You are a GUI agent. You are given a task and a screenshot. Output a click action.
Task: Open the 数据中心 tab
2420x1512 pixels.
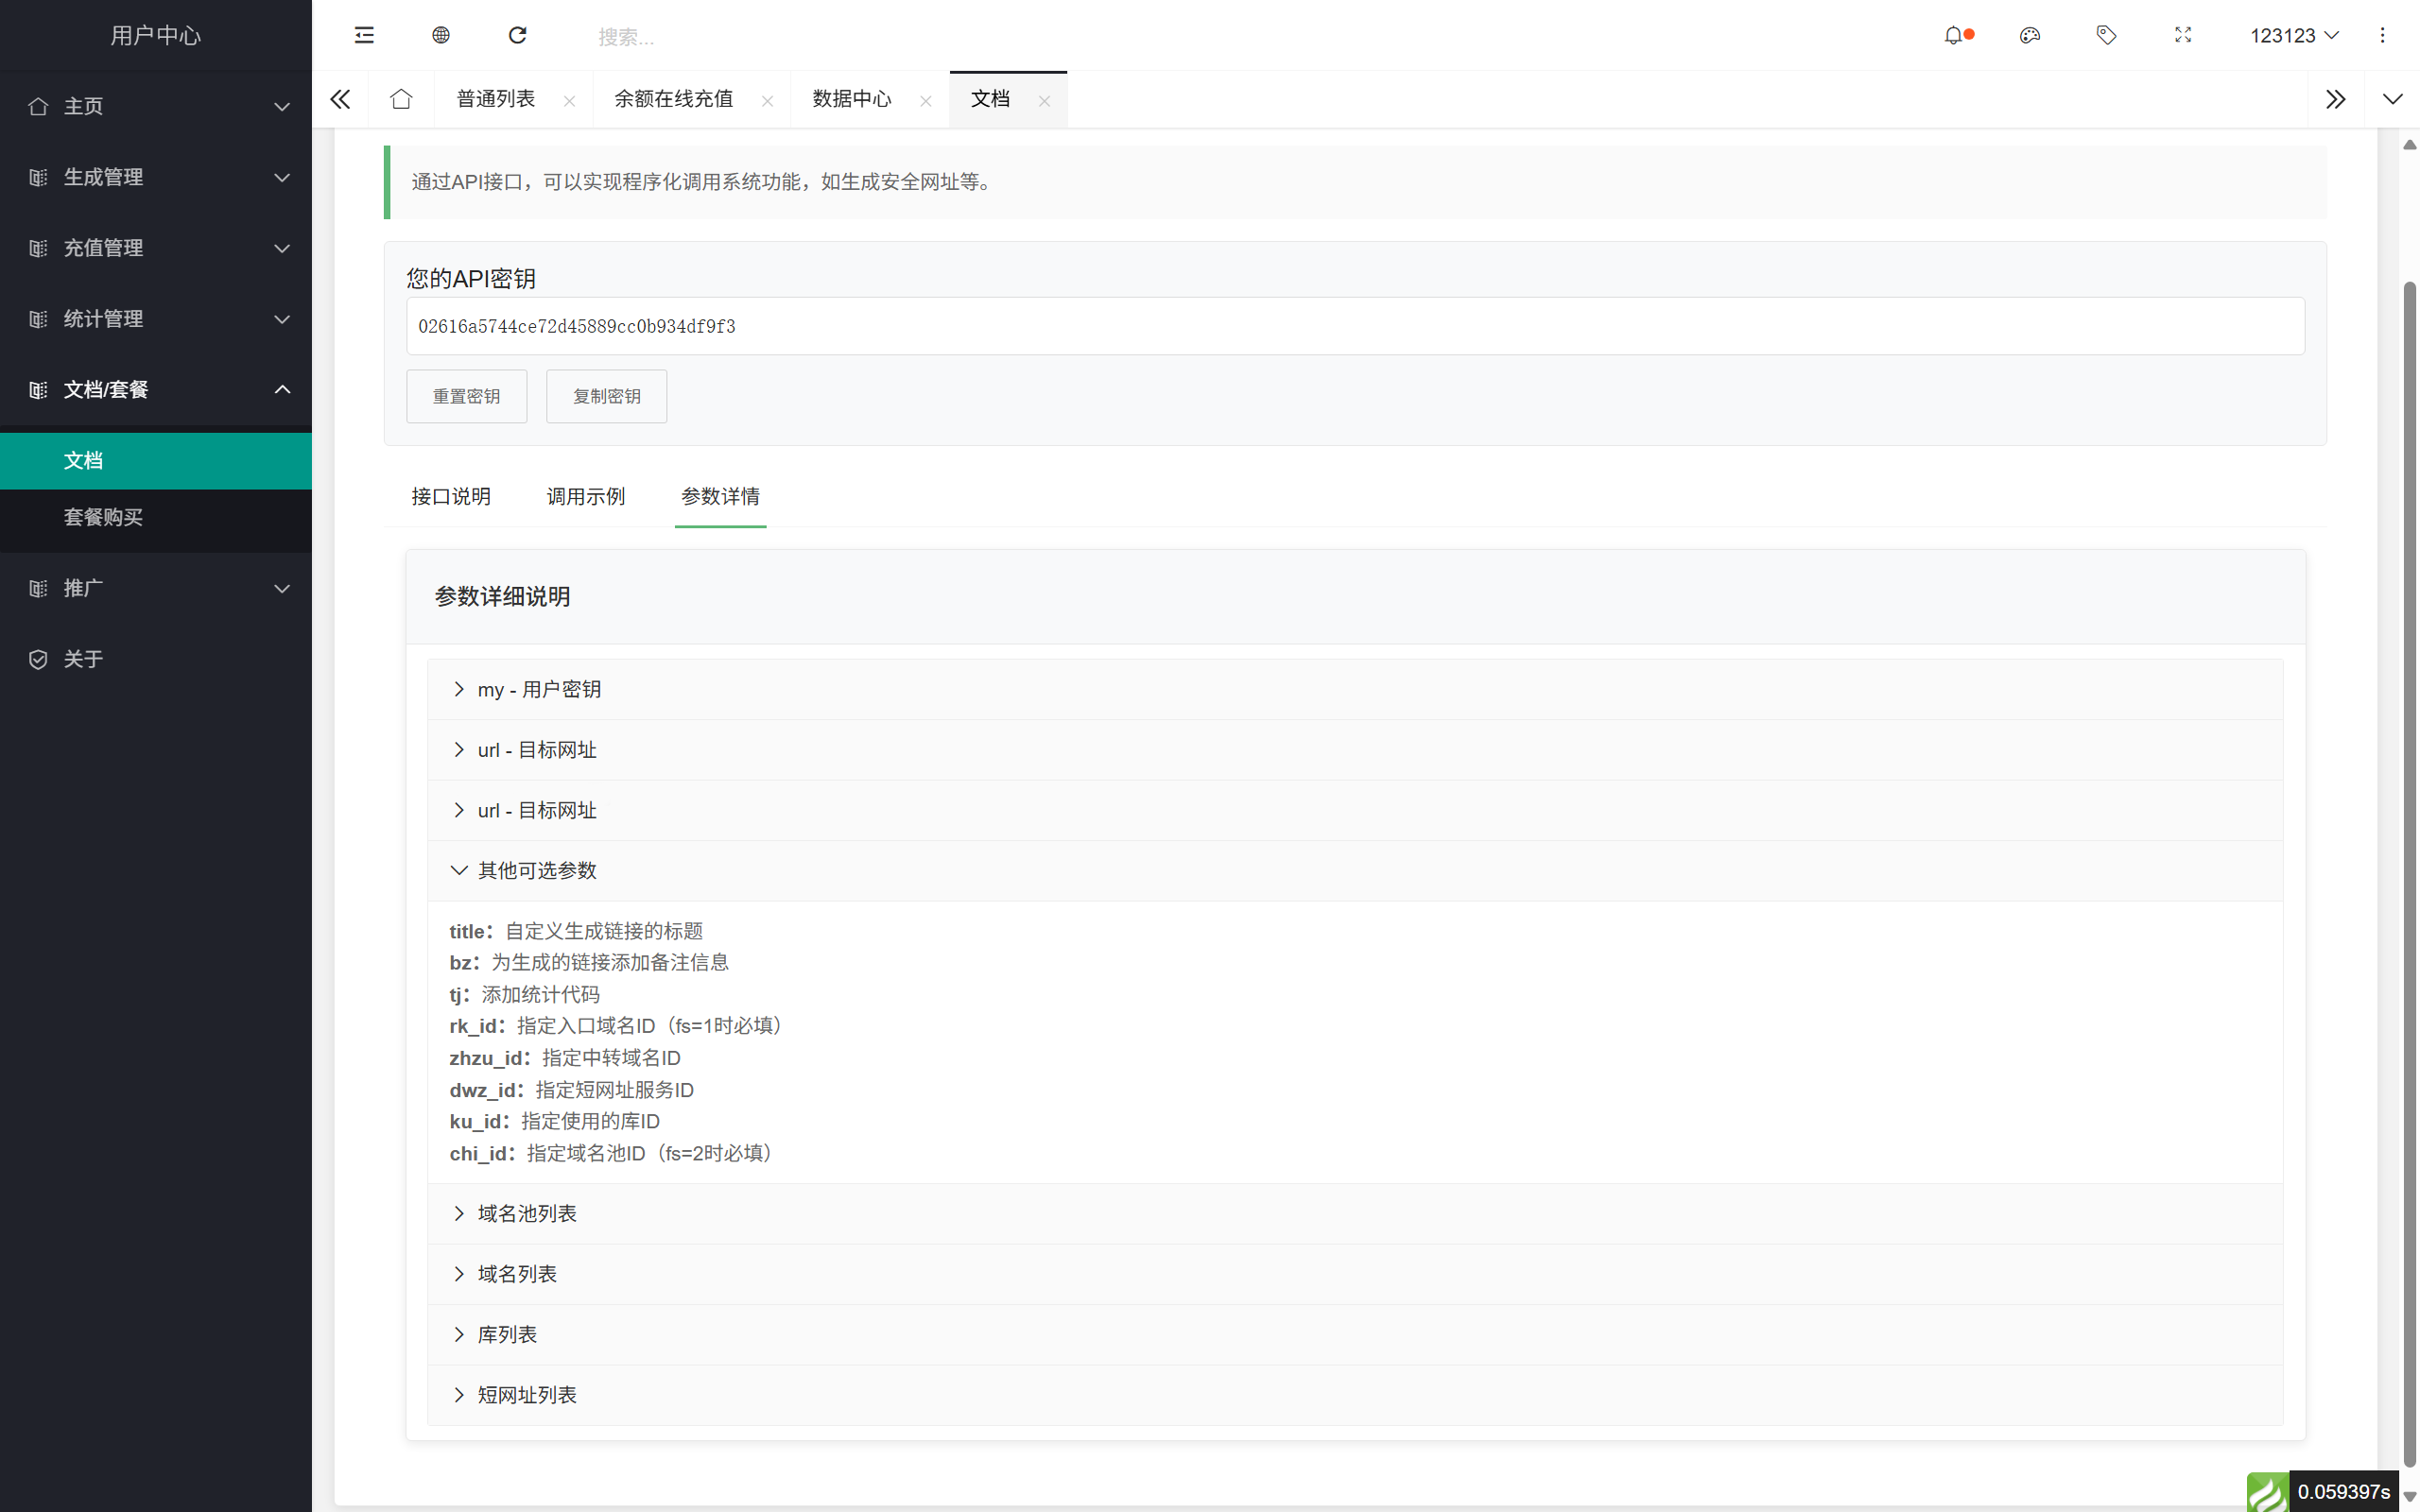pos(849,99)
